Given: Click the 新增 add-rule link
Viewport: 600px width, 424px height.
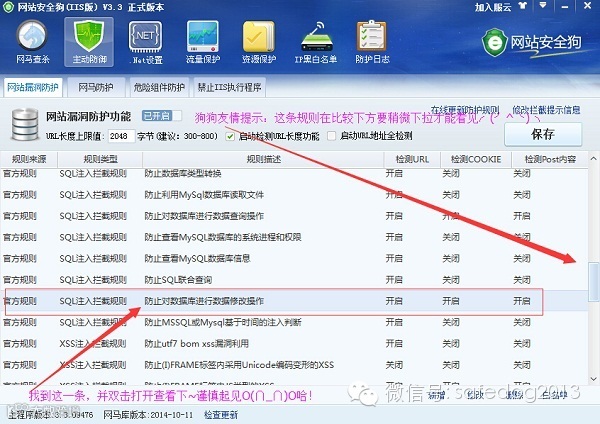Looking at the screenshot, I should pos(436,395).
